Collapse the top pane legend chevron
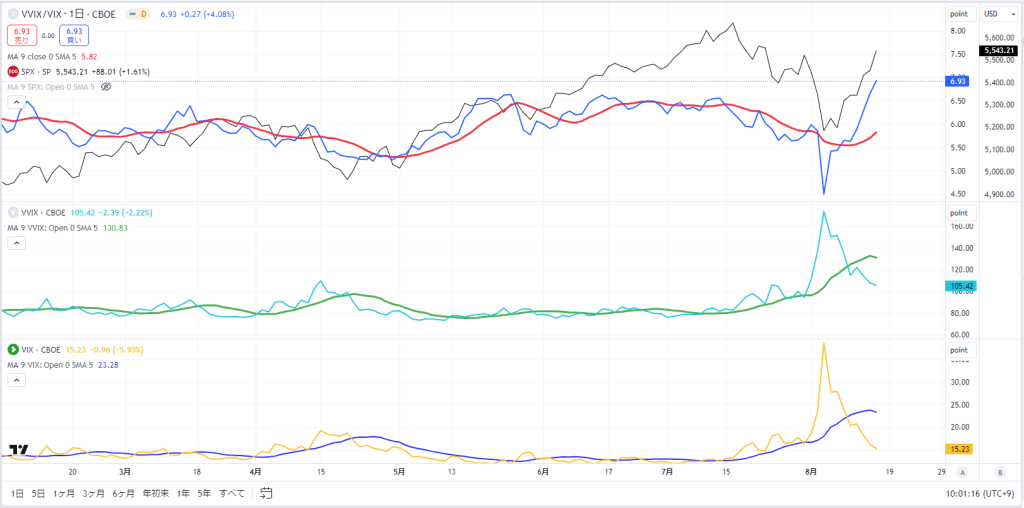This screenshot has height=508, width=1024. (16, 102)
